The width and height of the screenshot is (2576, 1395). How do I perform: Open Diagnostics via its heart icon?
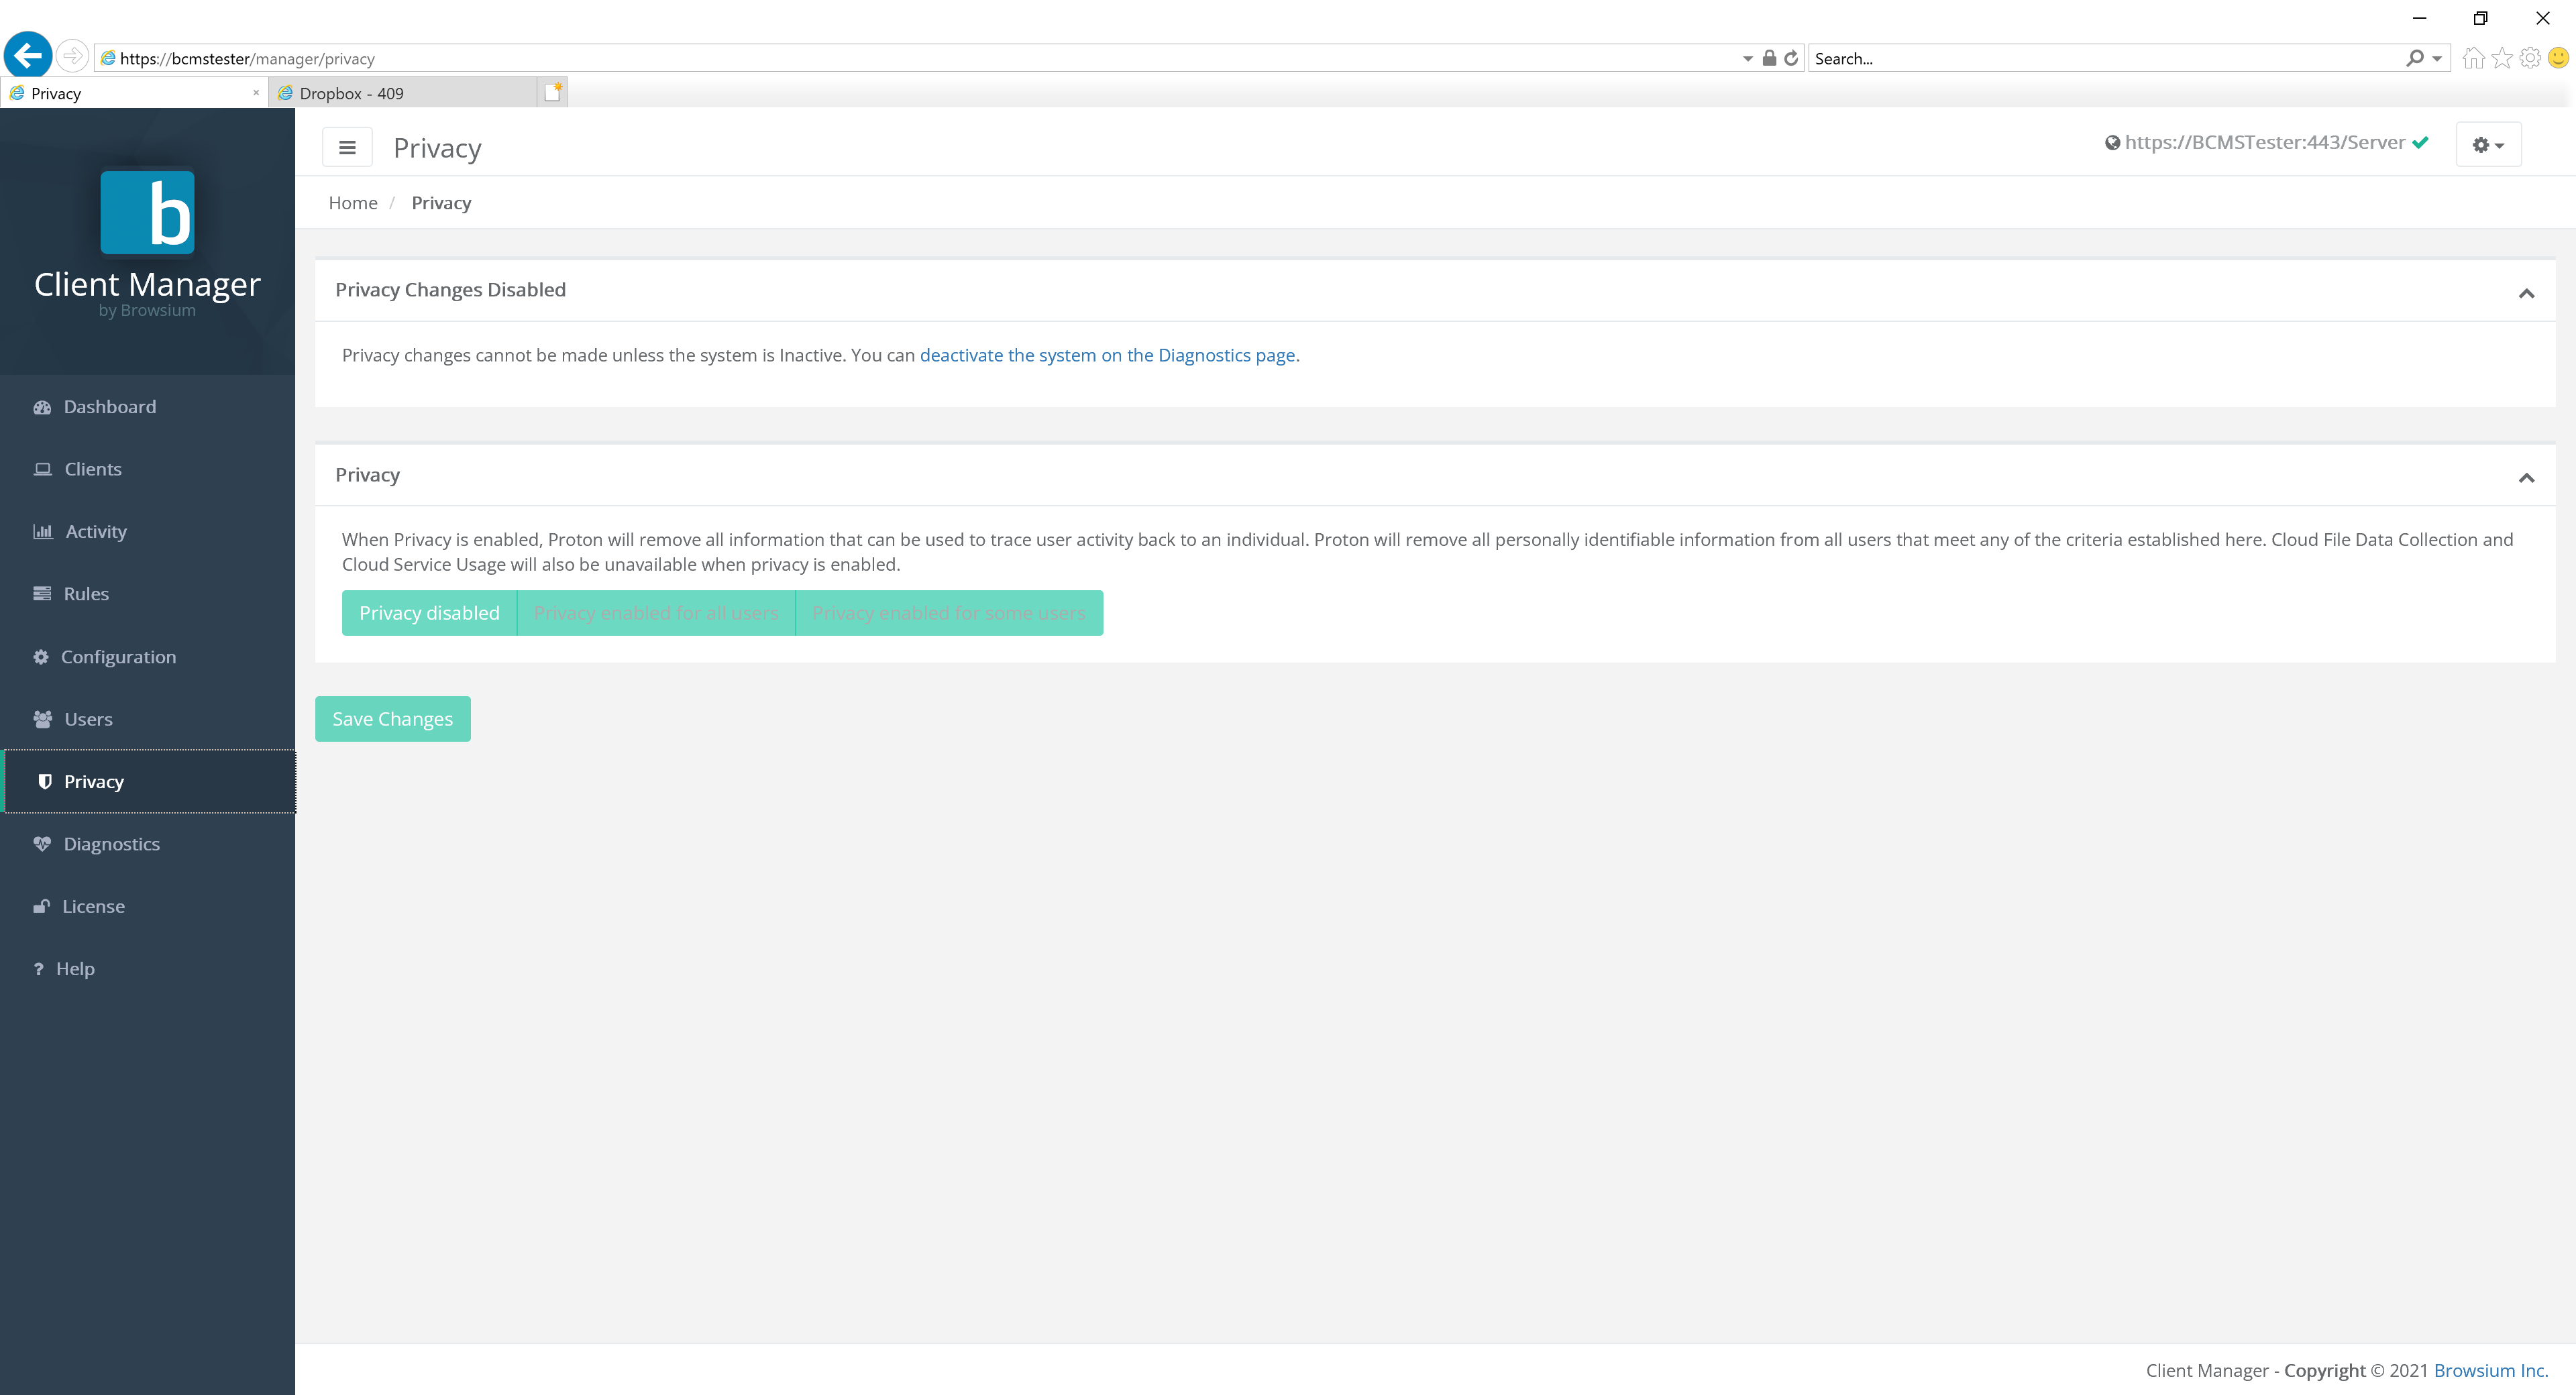[x=41, y=844]
